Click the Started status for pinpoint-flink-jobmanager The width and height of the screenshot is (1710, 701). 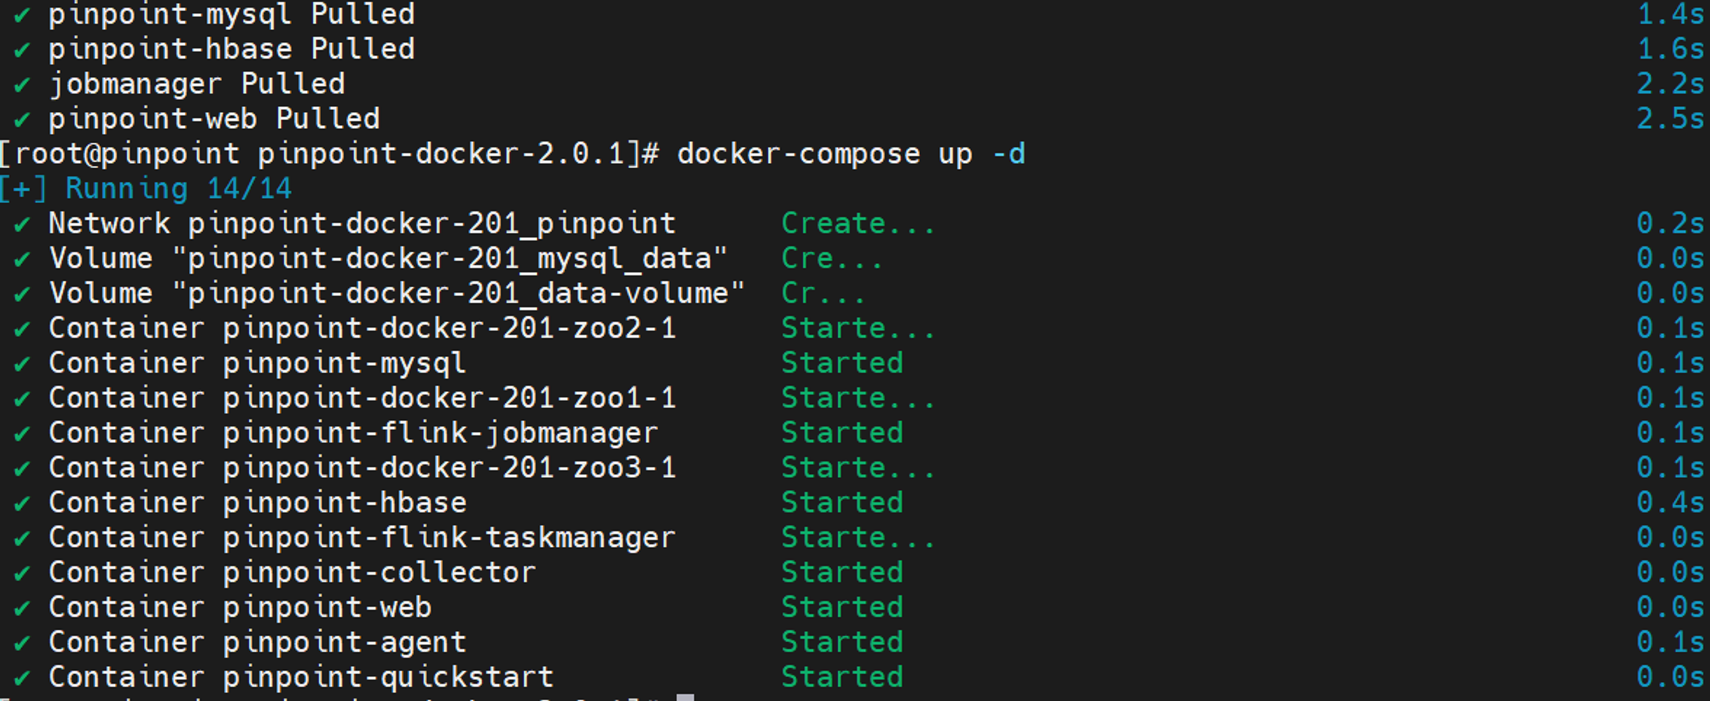(x=841, y=433)
